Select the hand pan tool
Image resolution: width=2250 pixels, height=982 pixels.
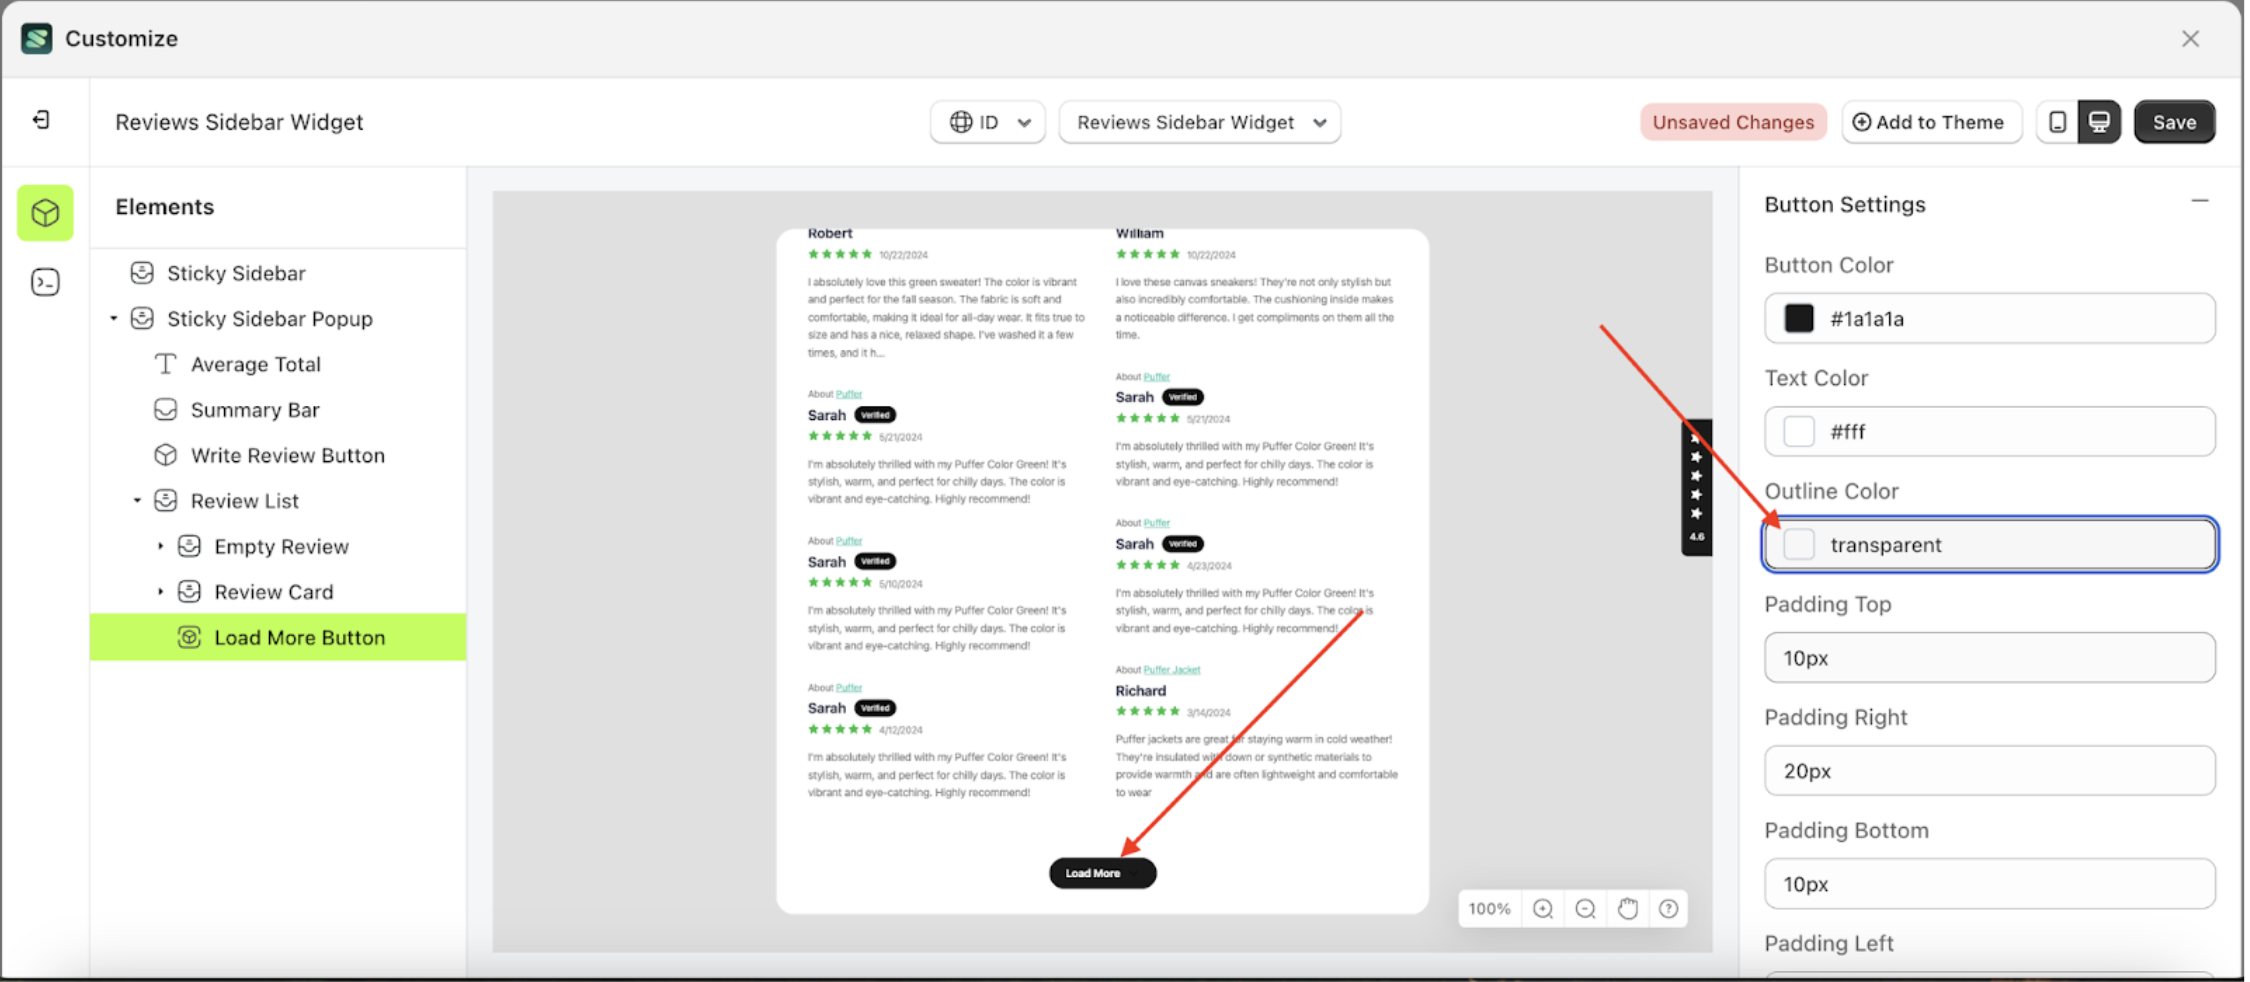1627,908
